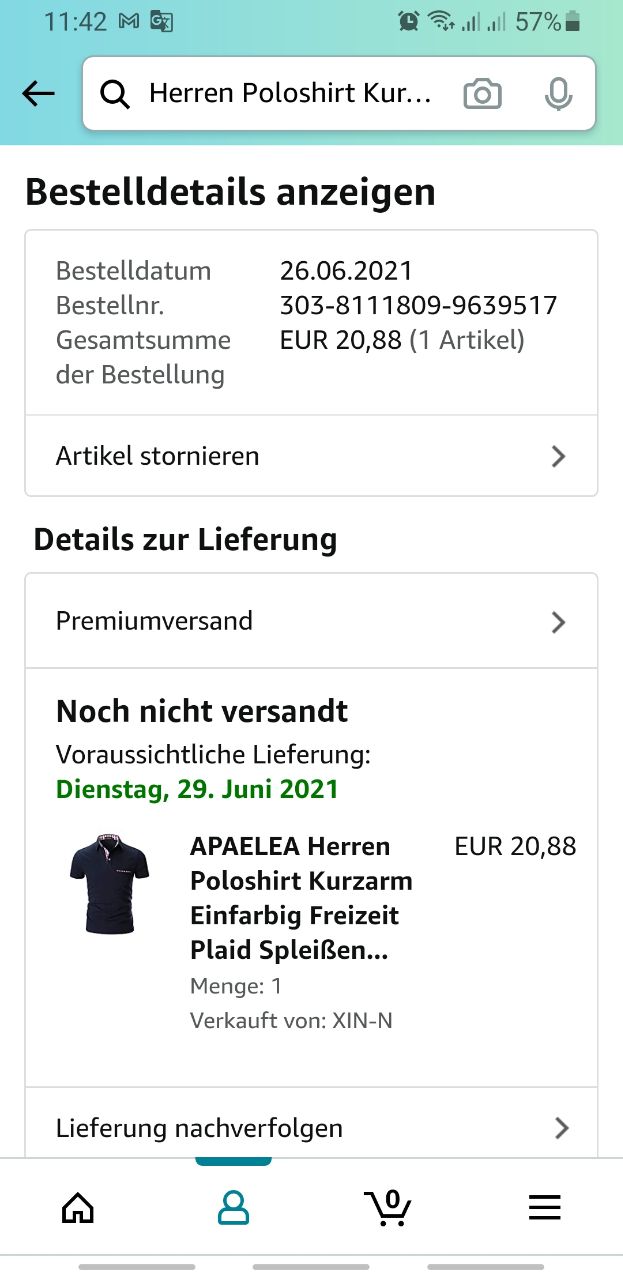Tap the battery indicator in status bar

tap(573, 21)
